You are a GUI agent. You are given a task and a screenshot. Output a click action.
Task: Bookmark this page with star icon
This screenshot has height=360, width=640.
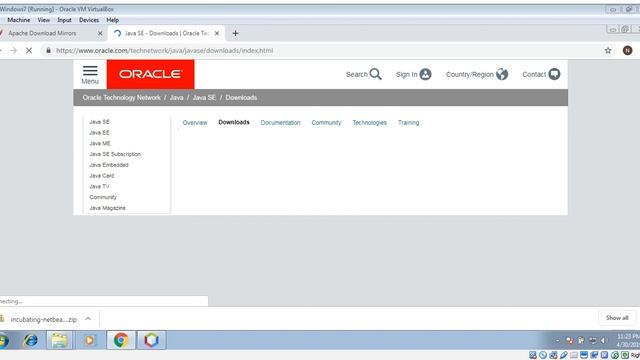(608, 51)
